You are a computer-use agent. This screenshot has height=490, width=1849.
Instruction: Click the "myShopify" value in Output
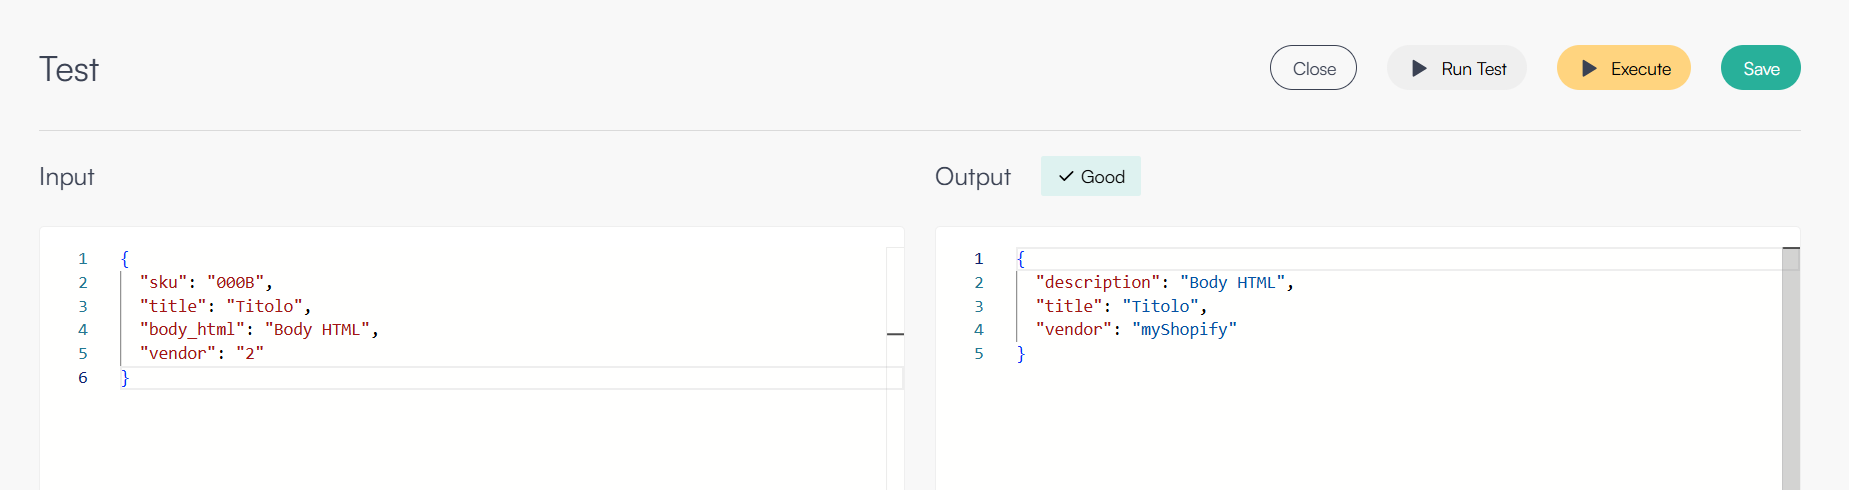(x=1184, y=330)
